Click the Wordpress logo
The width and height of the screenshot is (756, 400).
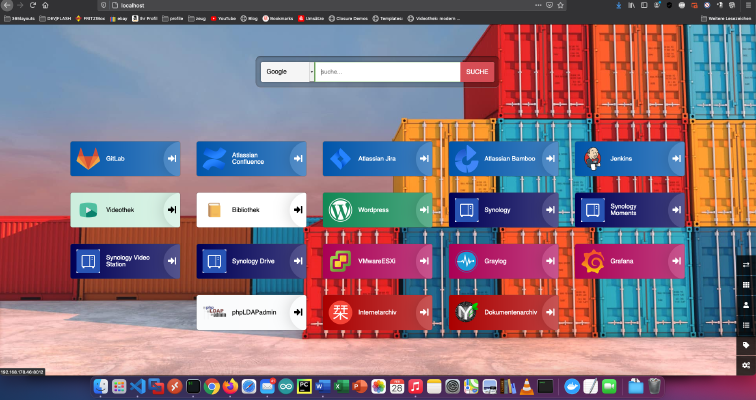point(340,210)
